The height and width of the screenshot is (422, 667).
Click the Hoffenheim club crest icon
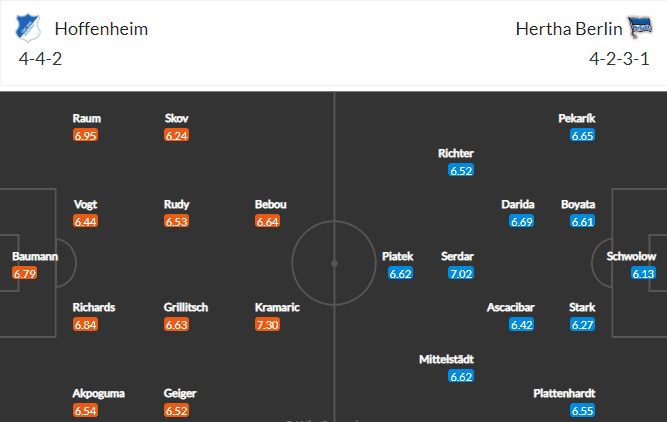pos(28,29)
